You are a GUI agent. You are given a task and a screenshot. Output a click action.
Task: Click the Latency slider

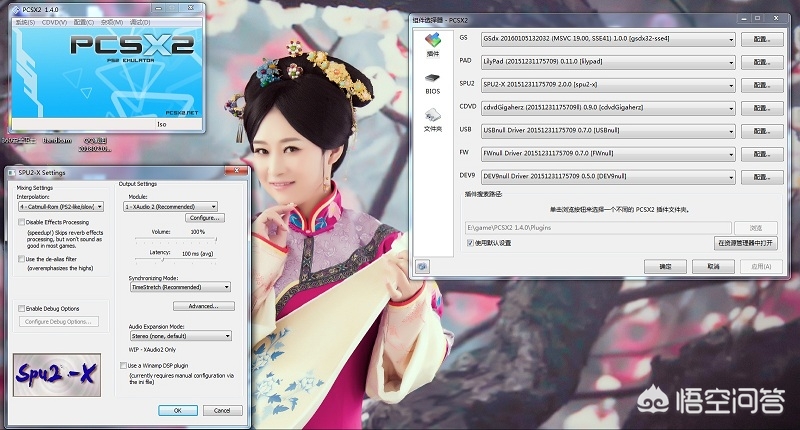point(176,260)
